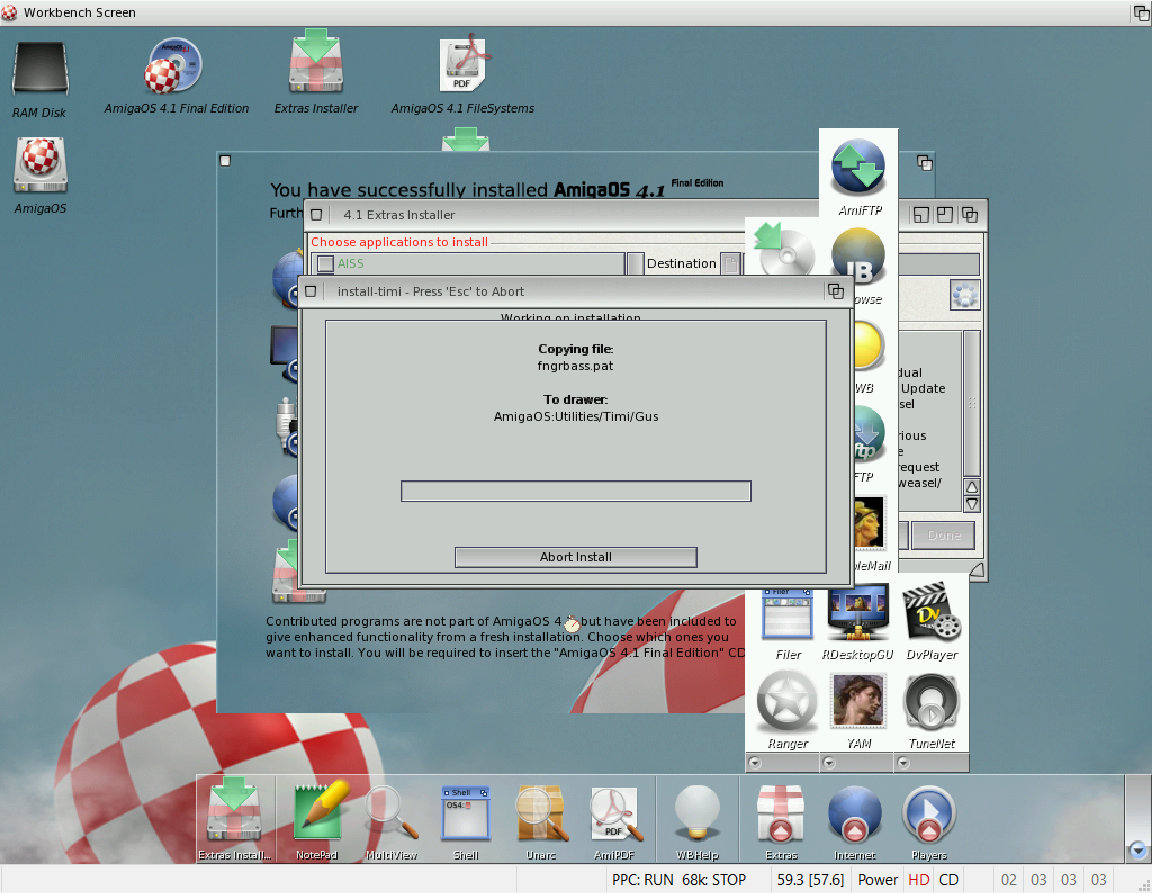This screenshot has width=1152, height=893.
Task: Click the path AmigaOS:Utilities/Timi/Gus
Action: (x=576, y=417)
